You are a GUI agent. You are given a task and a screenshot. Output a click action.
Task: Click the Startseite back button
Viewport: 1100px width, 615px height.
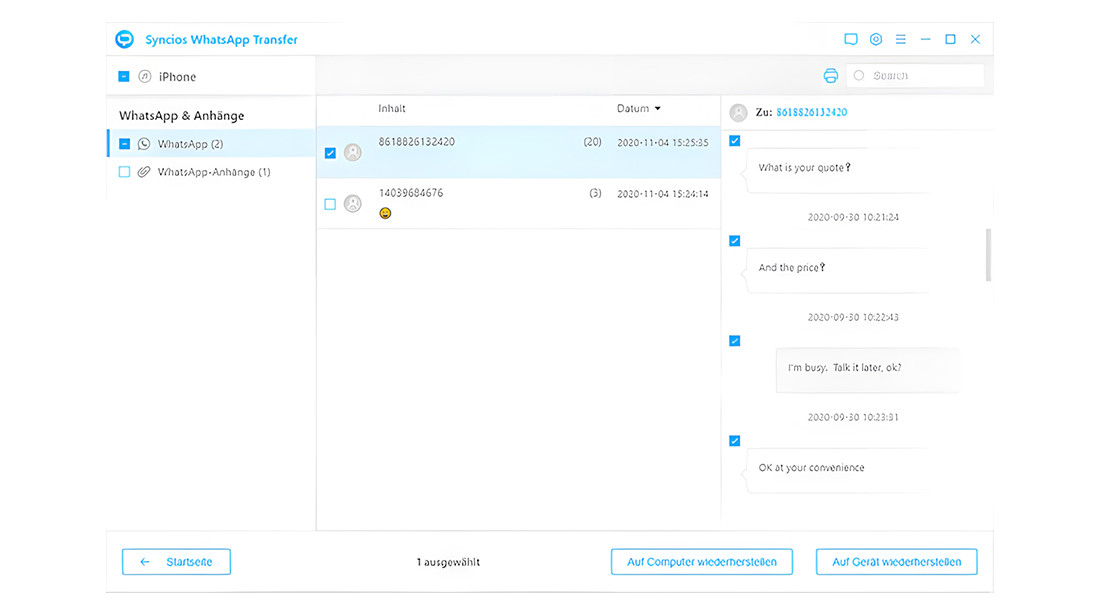point(176,562)
